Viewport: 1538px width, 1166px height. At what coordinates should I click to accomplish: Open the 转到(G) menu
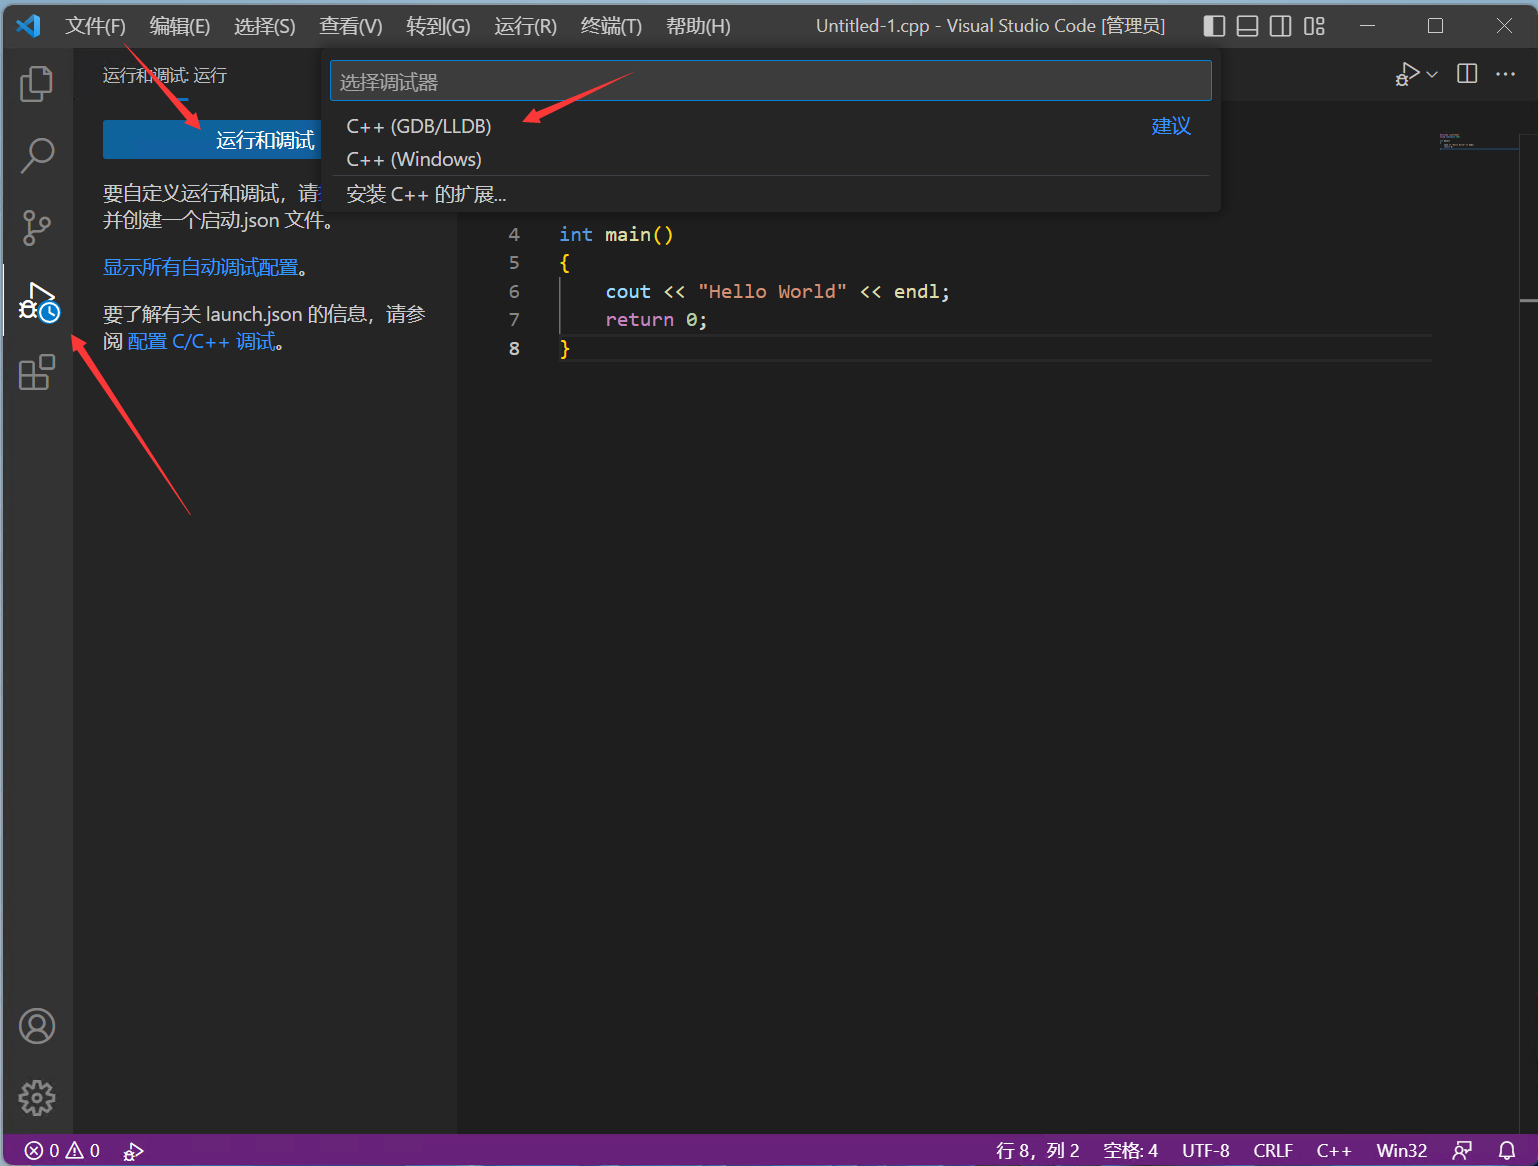click(x=438, y=26)
